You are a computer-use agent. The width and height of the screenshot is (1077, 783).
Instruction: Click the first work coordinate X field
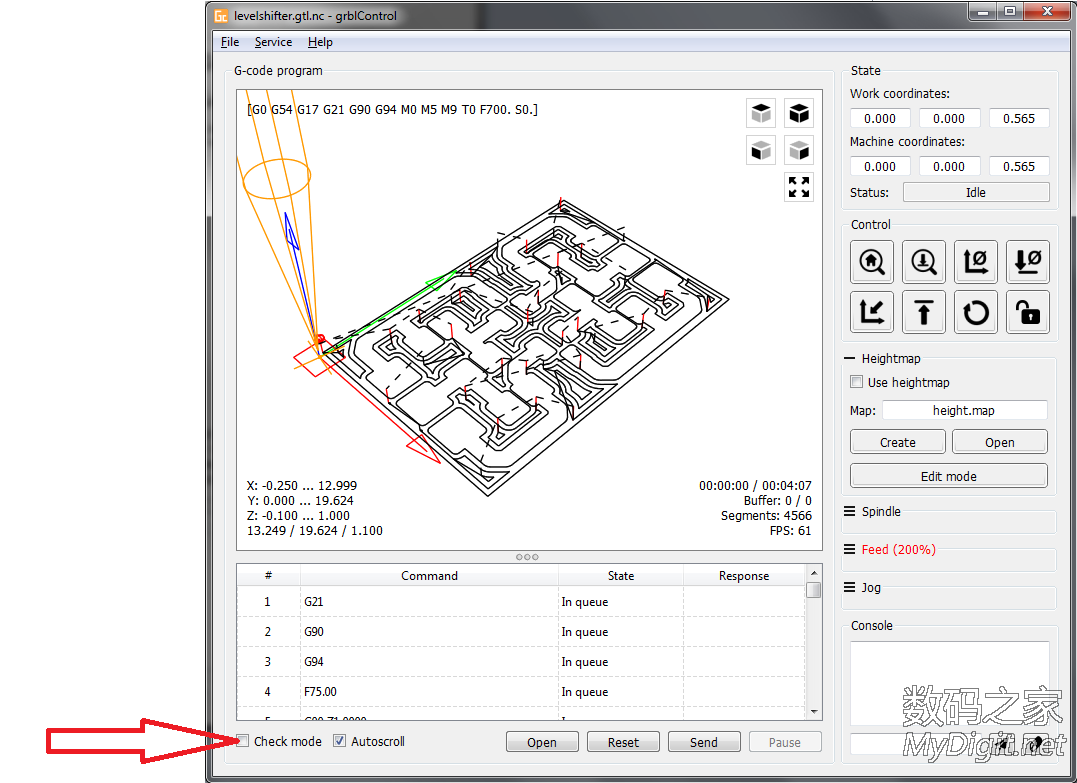click(x=880, y=118)
